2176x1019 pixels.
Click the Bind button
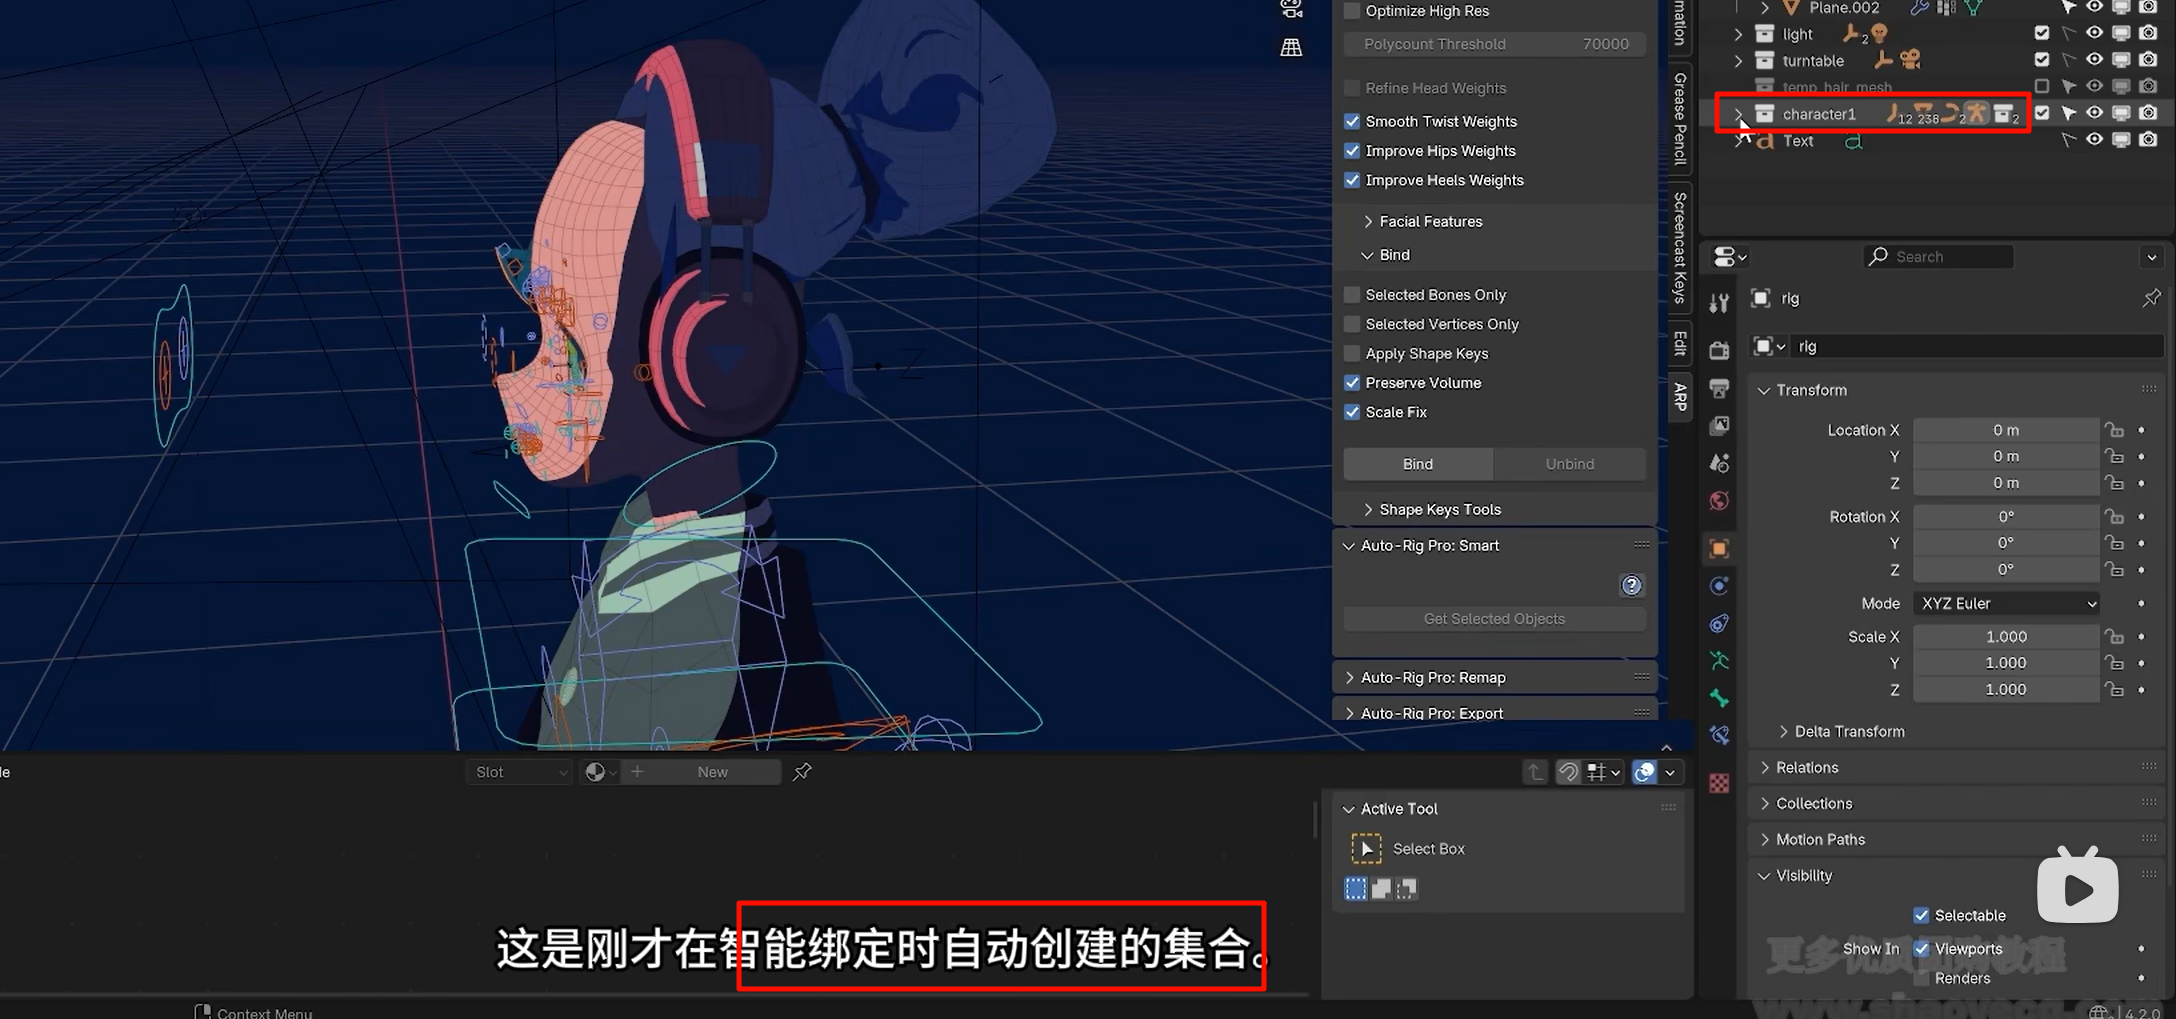click(x=1418, y=464)
